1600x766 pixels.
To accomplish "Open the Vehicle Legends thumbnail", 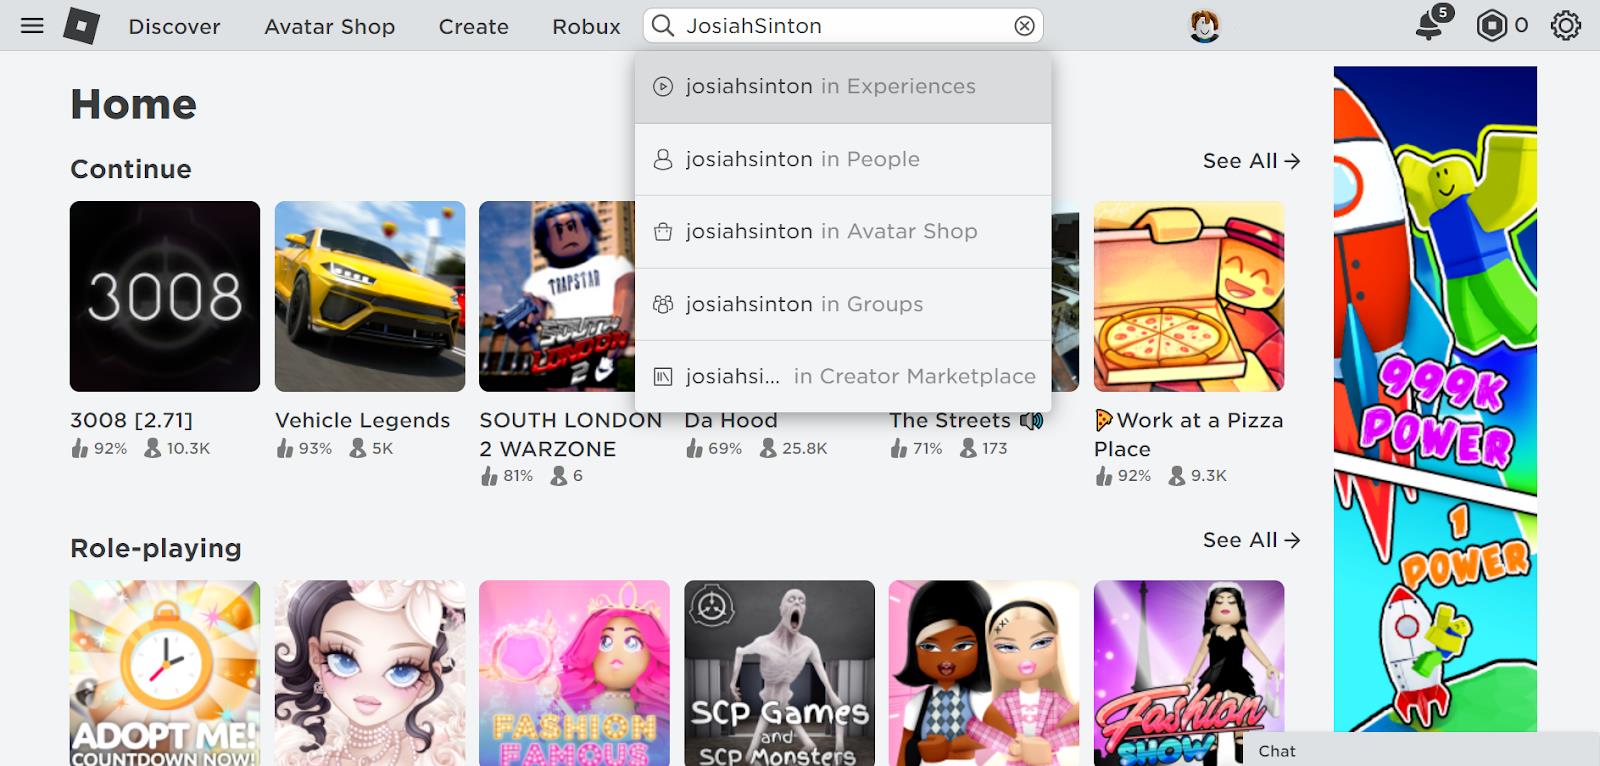I will pyautogui.click(x=370, y=296).
